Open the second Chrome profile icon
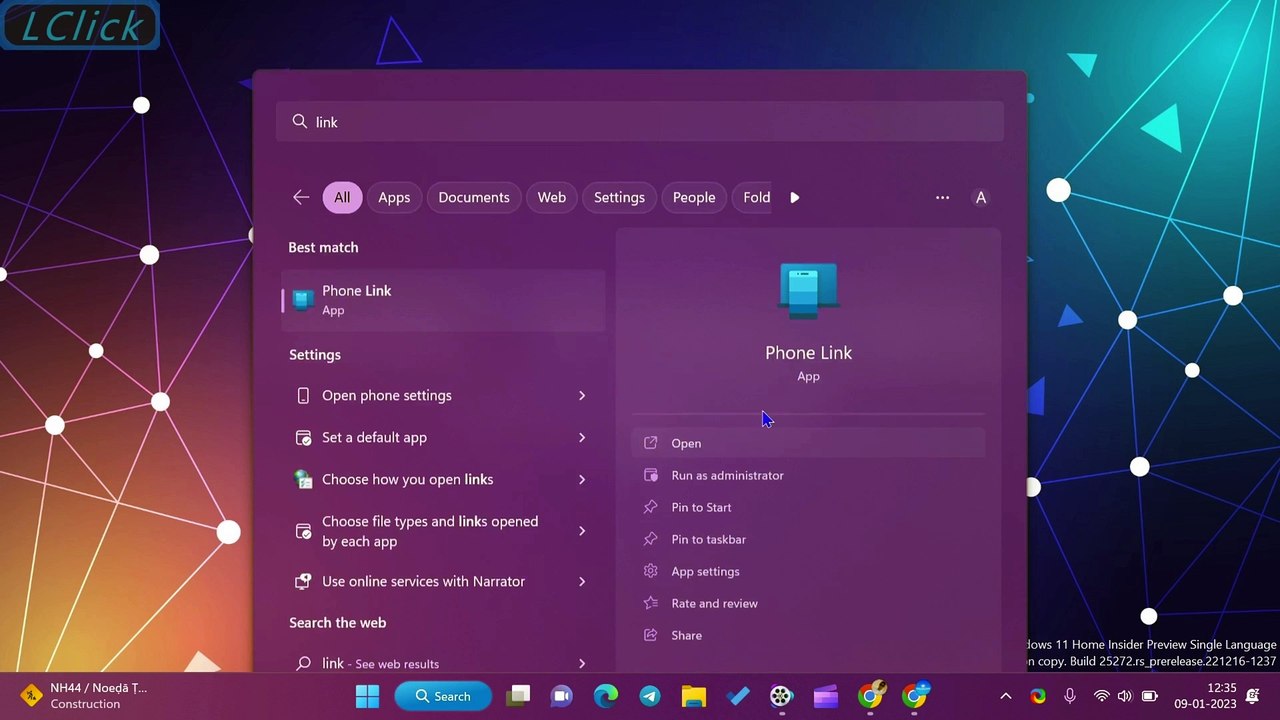Image resolution: width=1280 pixels, height=720 pixels. tap(915, 696)
